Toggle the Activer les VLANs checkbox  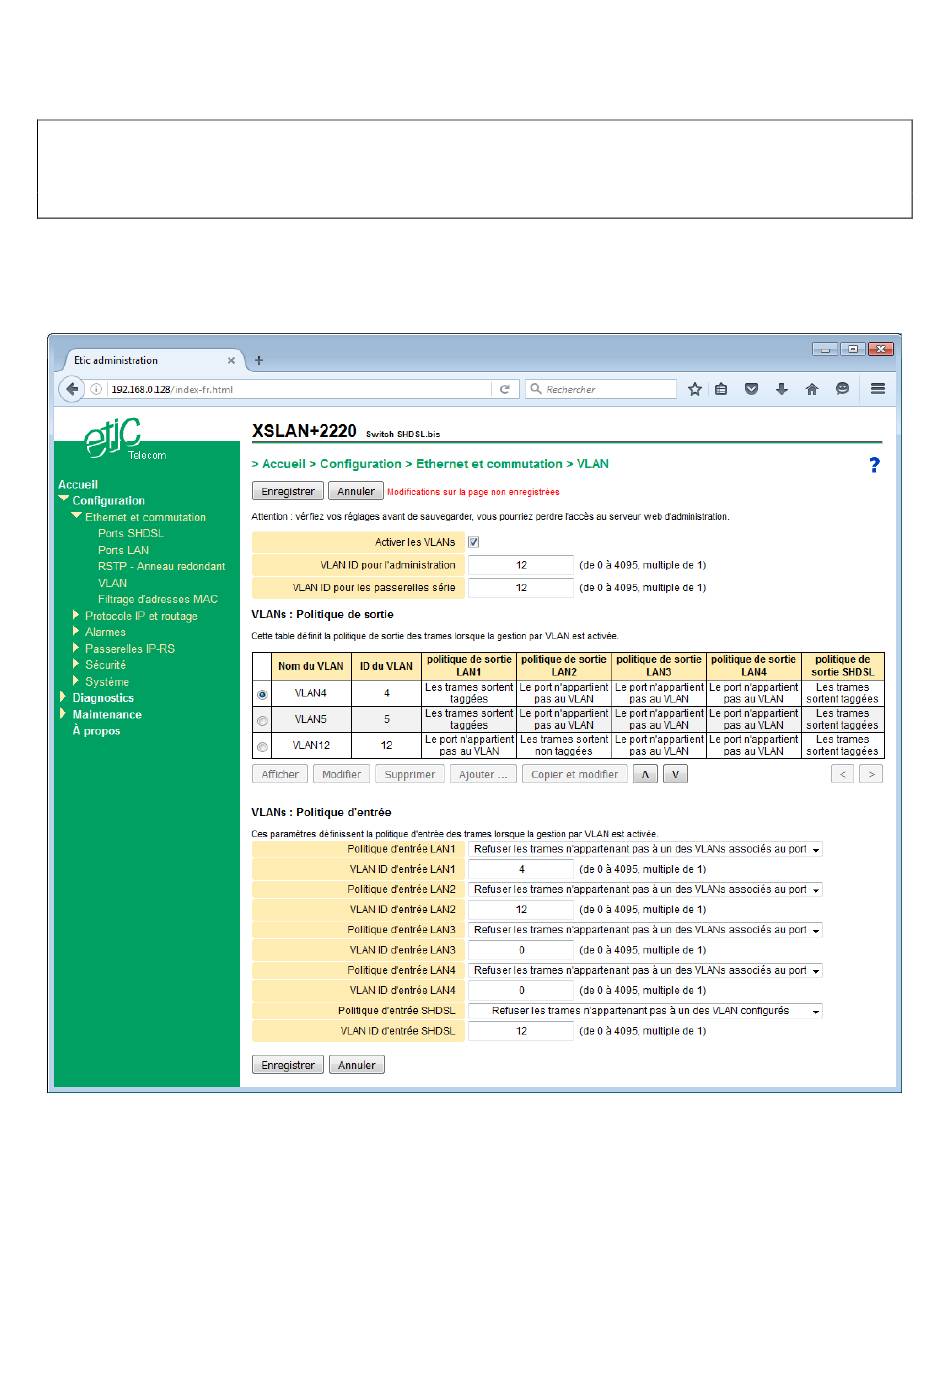click(x=474, y=542)
